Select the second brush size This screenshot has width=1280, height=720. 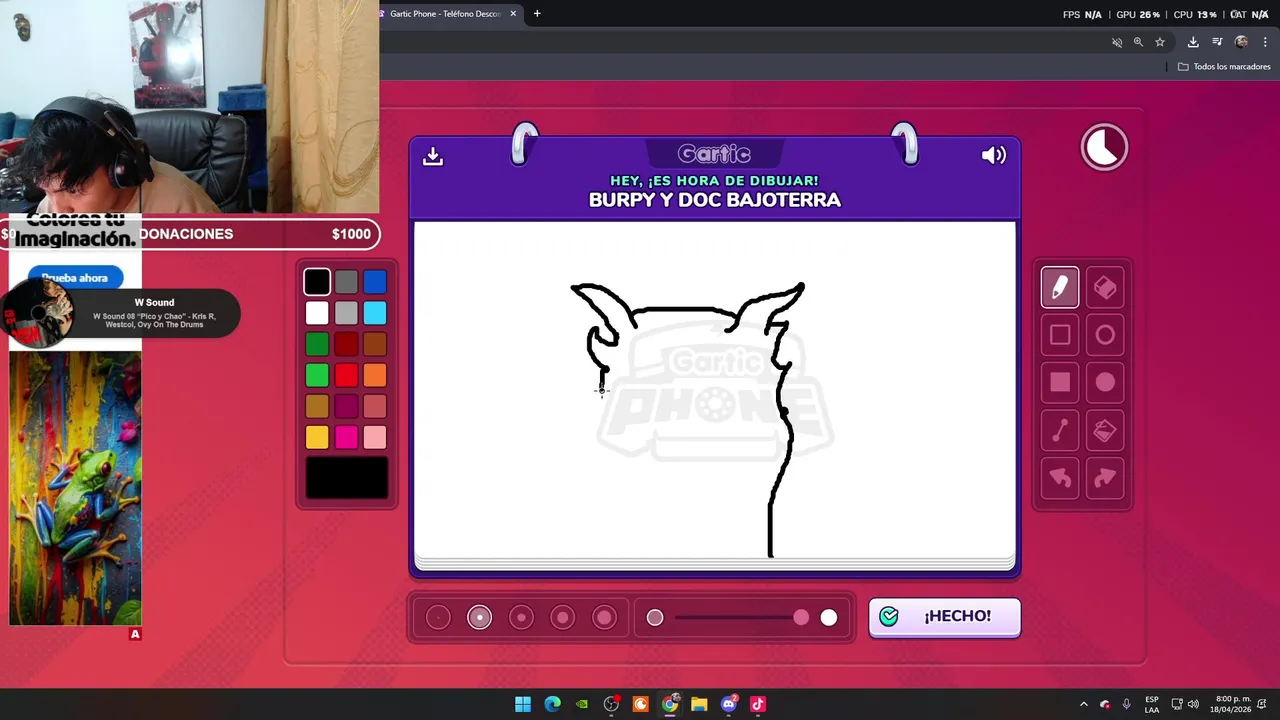pyautogui.click(x=480, y=618)
